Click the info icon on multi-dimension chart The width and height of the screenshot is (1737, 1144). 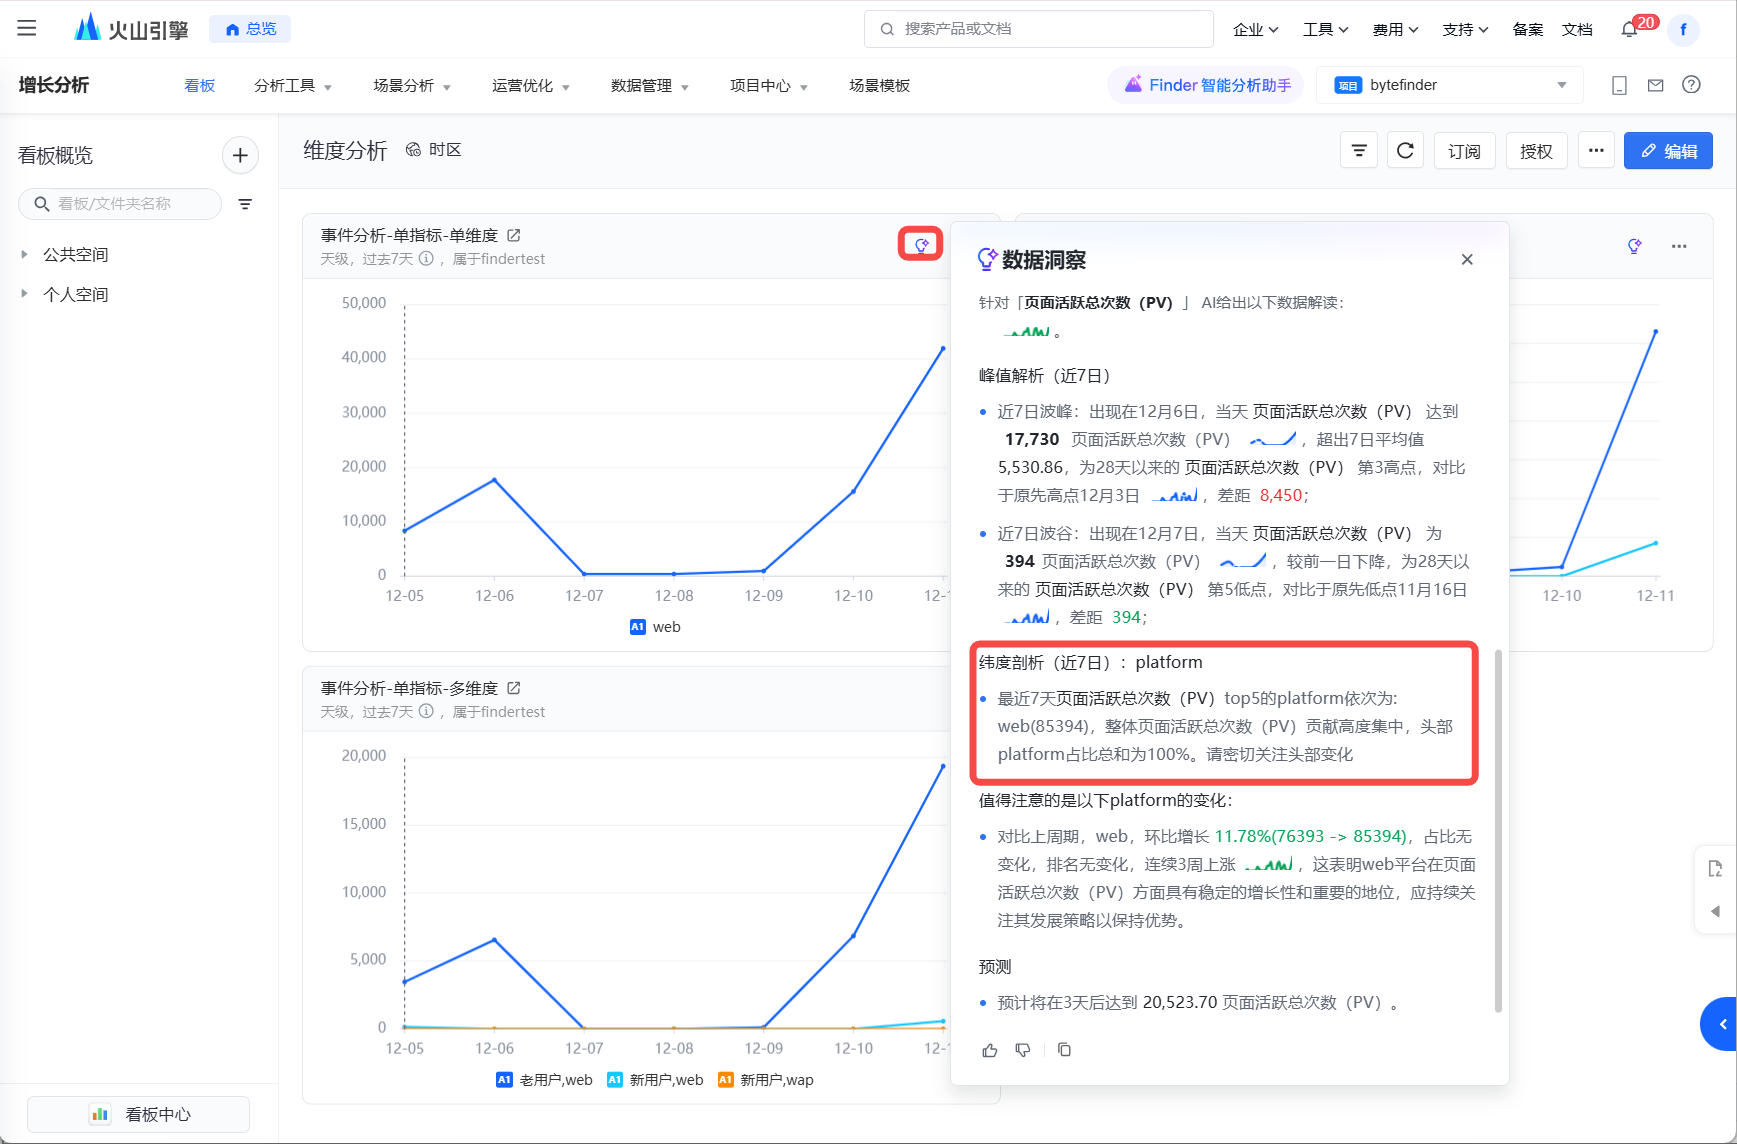click(426, 712)
